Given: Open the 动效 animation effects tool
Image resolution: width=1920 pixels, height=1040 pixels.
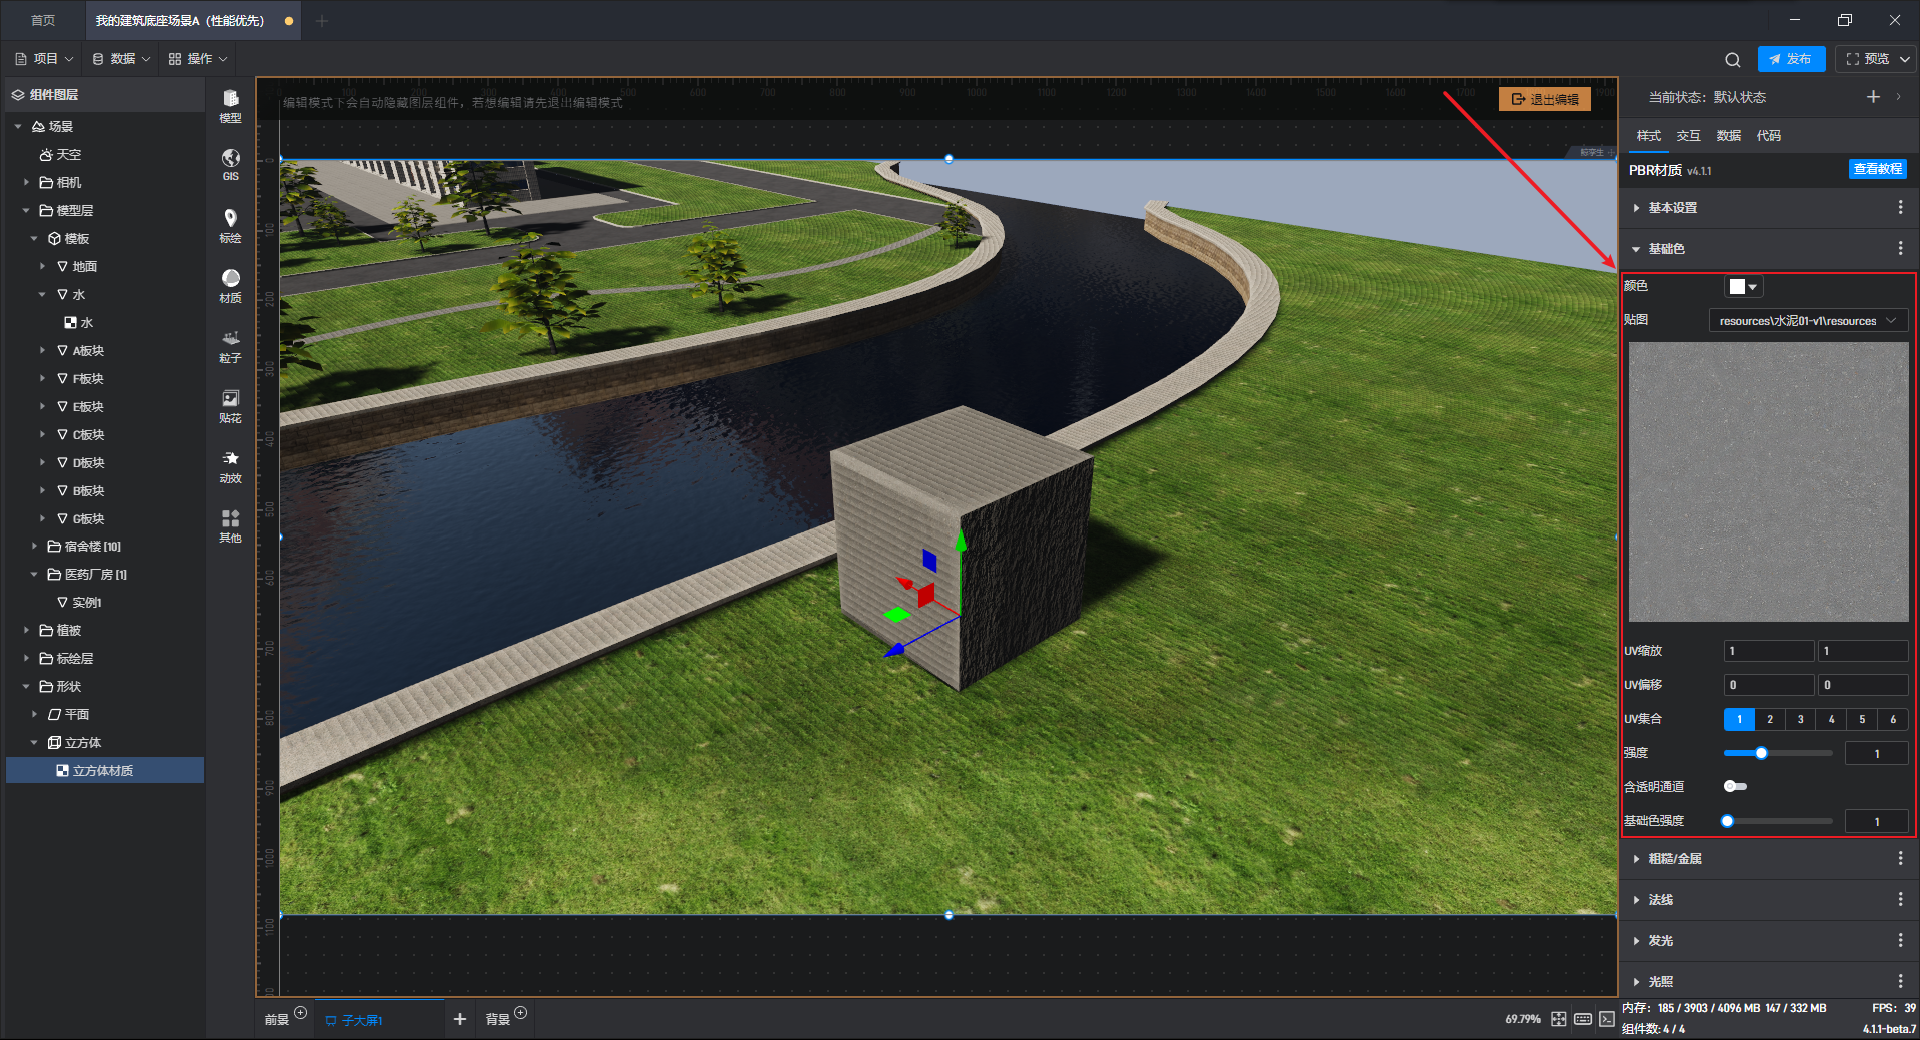Looking at the screenshot, I should (230, 465).
